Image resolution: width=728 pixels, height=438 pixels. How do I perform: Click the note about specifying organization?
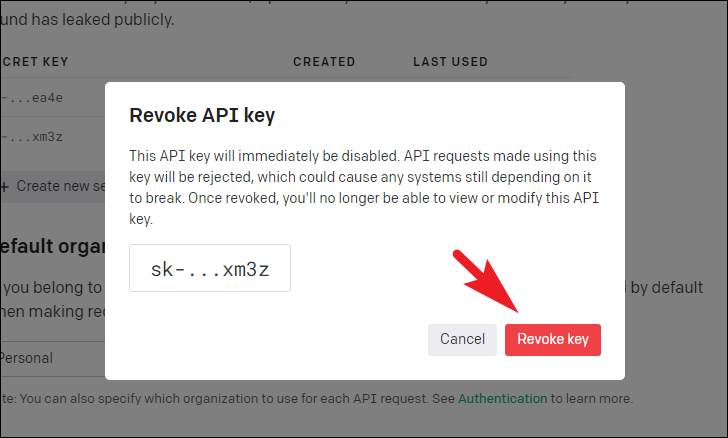tap(317, 399)
